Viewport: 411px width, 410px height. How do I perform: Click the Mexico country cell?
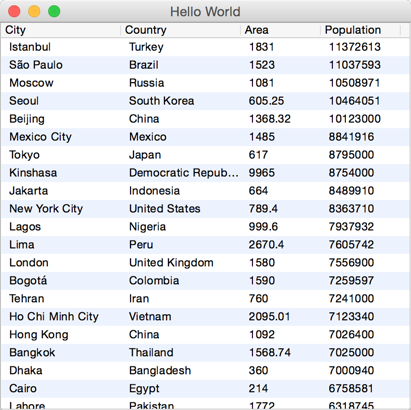click(x=148, y=137)
